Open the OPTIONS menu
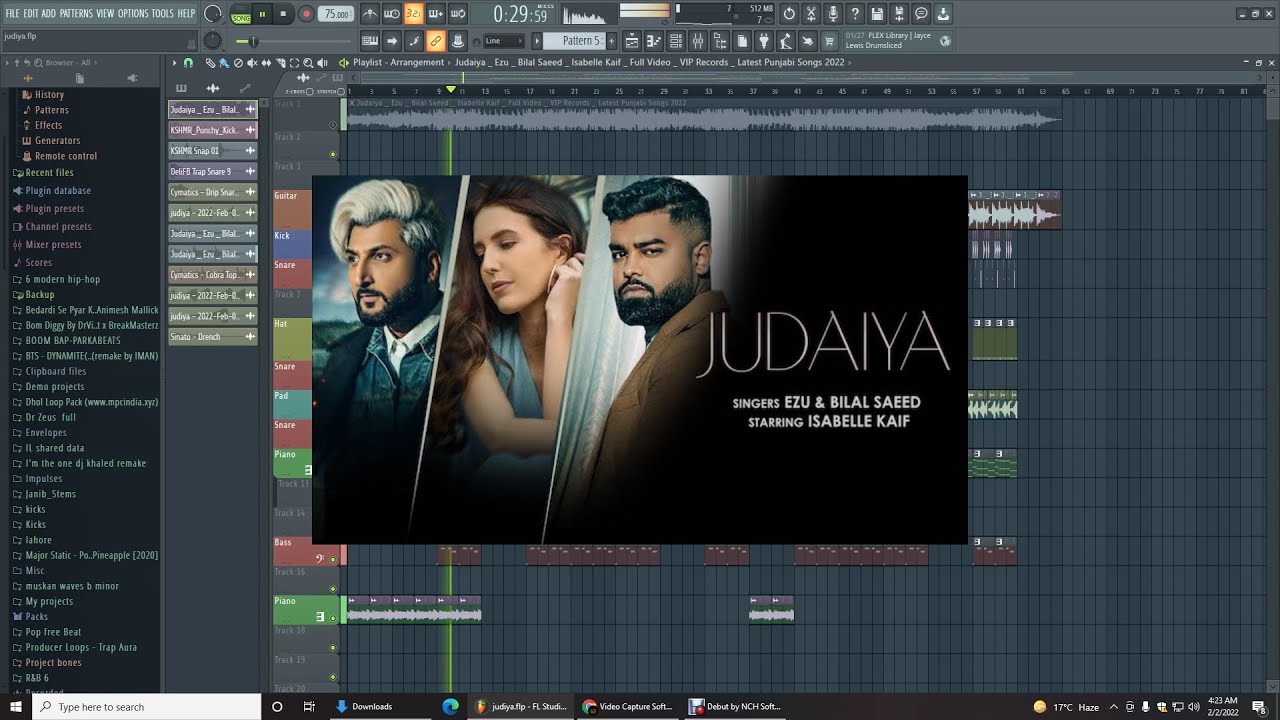The height and width of the screenshot is (720, 1280). point(133,13)
